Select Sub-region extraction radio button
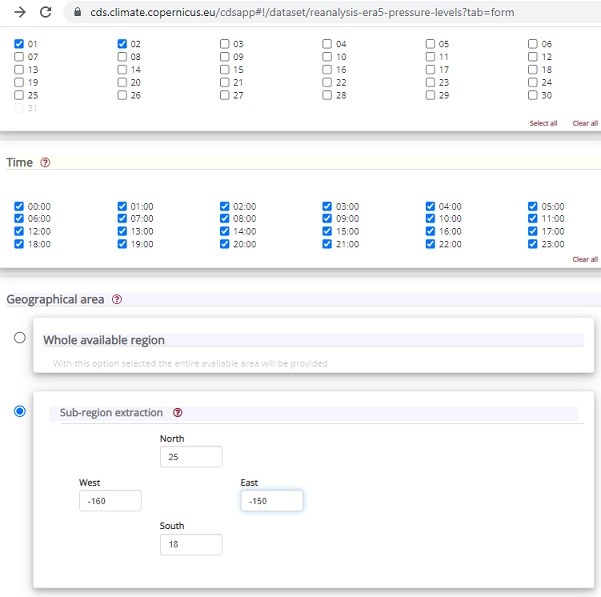Screen dimensions: 601x597 tap(20, 411)
